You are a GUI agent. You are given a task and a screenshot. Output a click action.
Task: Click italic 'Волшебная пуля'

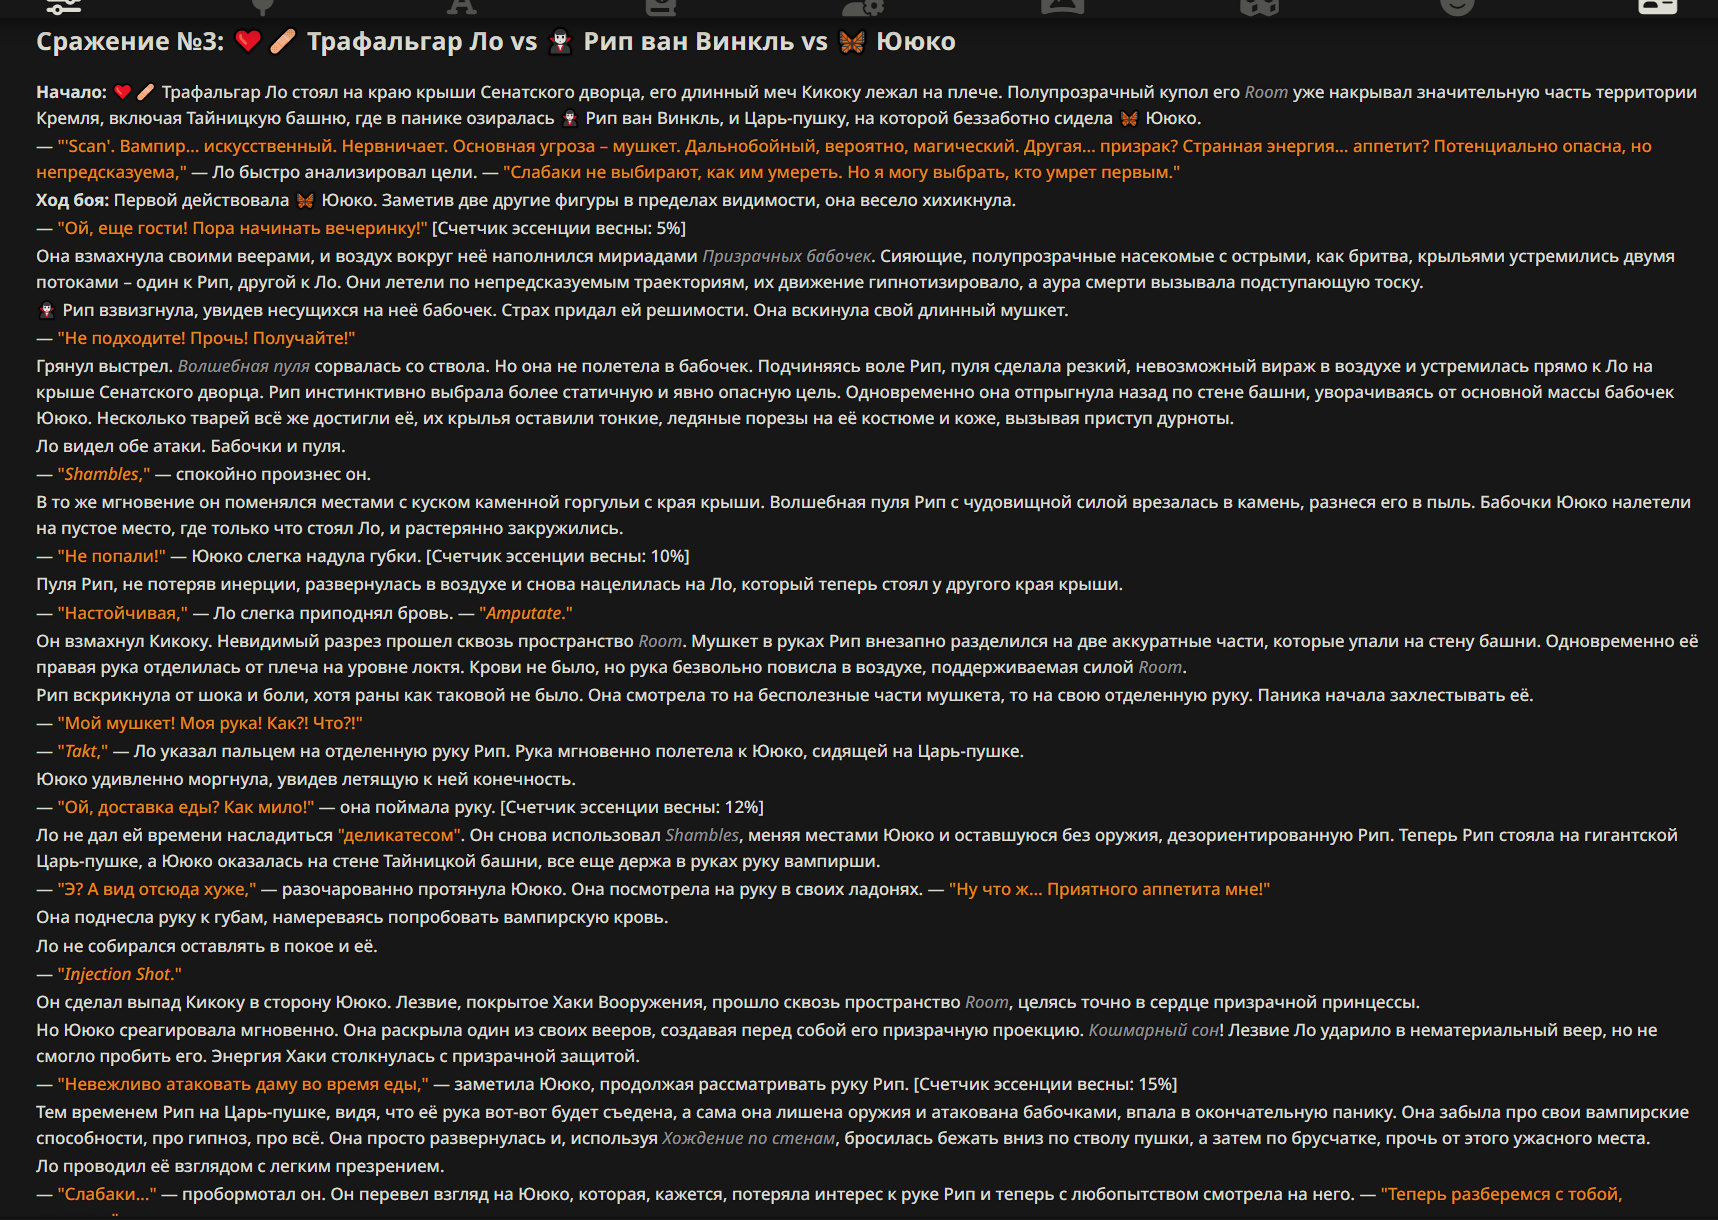(243, 366)
